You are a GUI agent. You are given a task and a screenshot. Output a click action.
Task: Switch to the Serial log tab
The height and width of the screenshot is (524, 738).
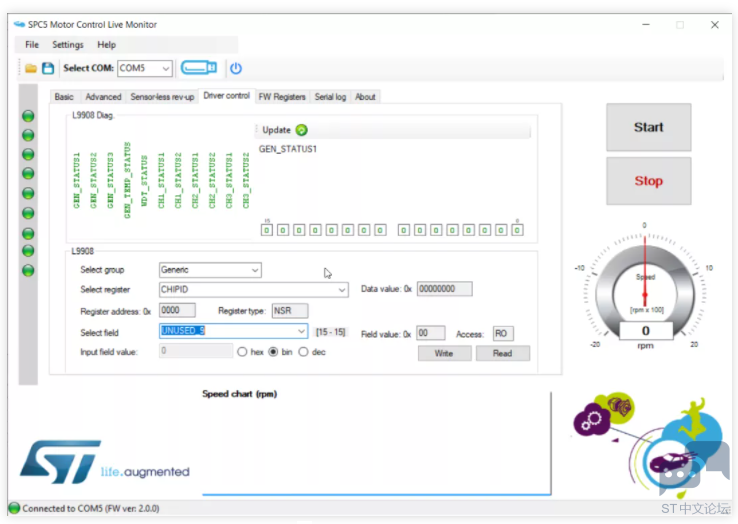330,97
